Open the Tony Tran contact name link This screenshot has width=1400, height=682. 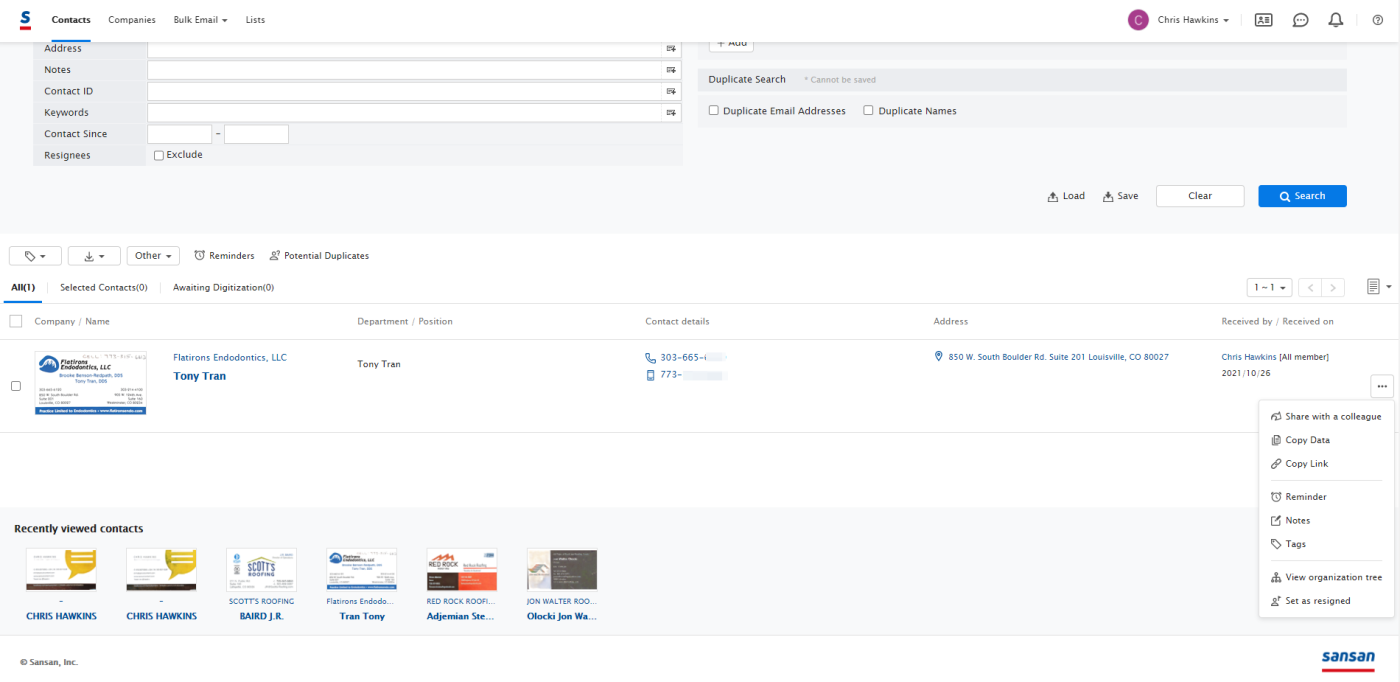click(200, 376)
